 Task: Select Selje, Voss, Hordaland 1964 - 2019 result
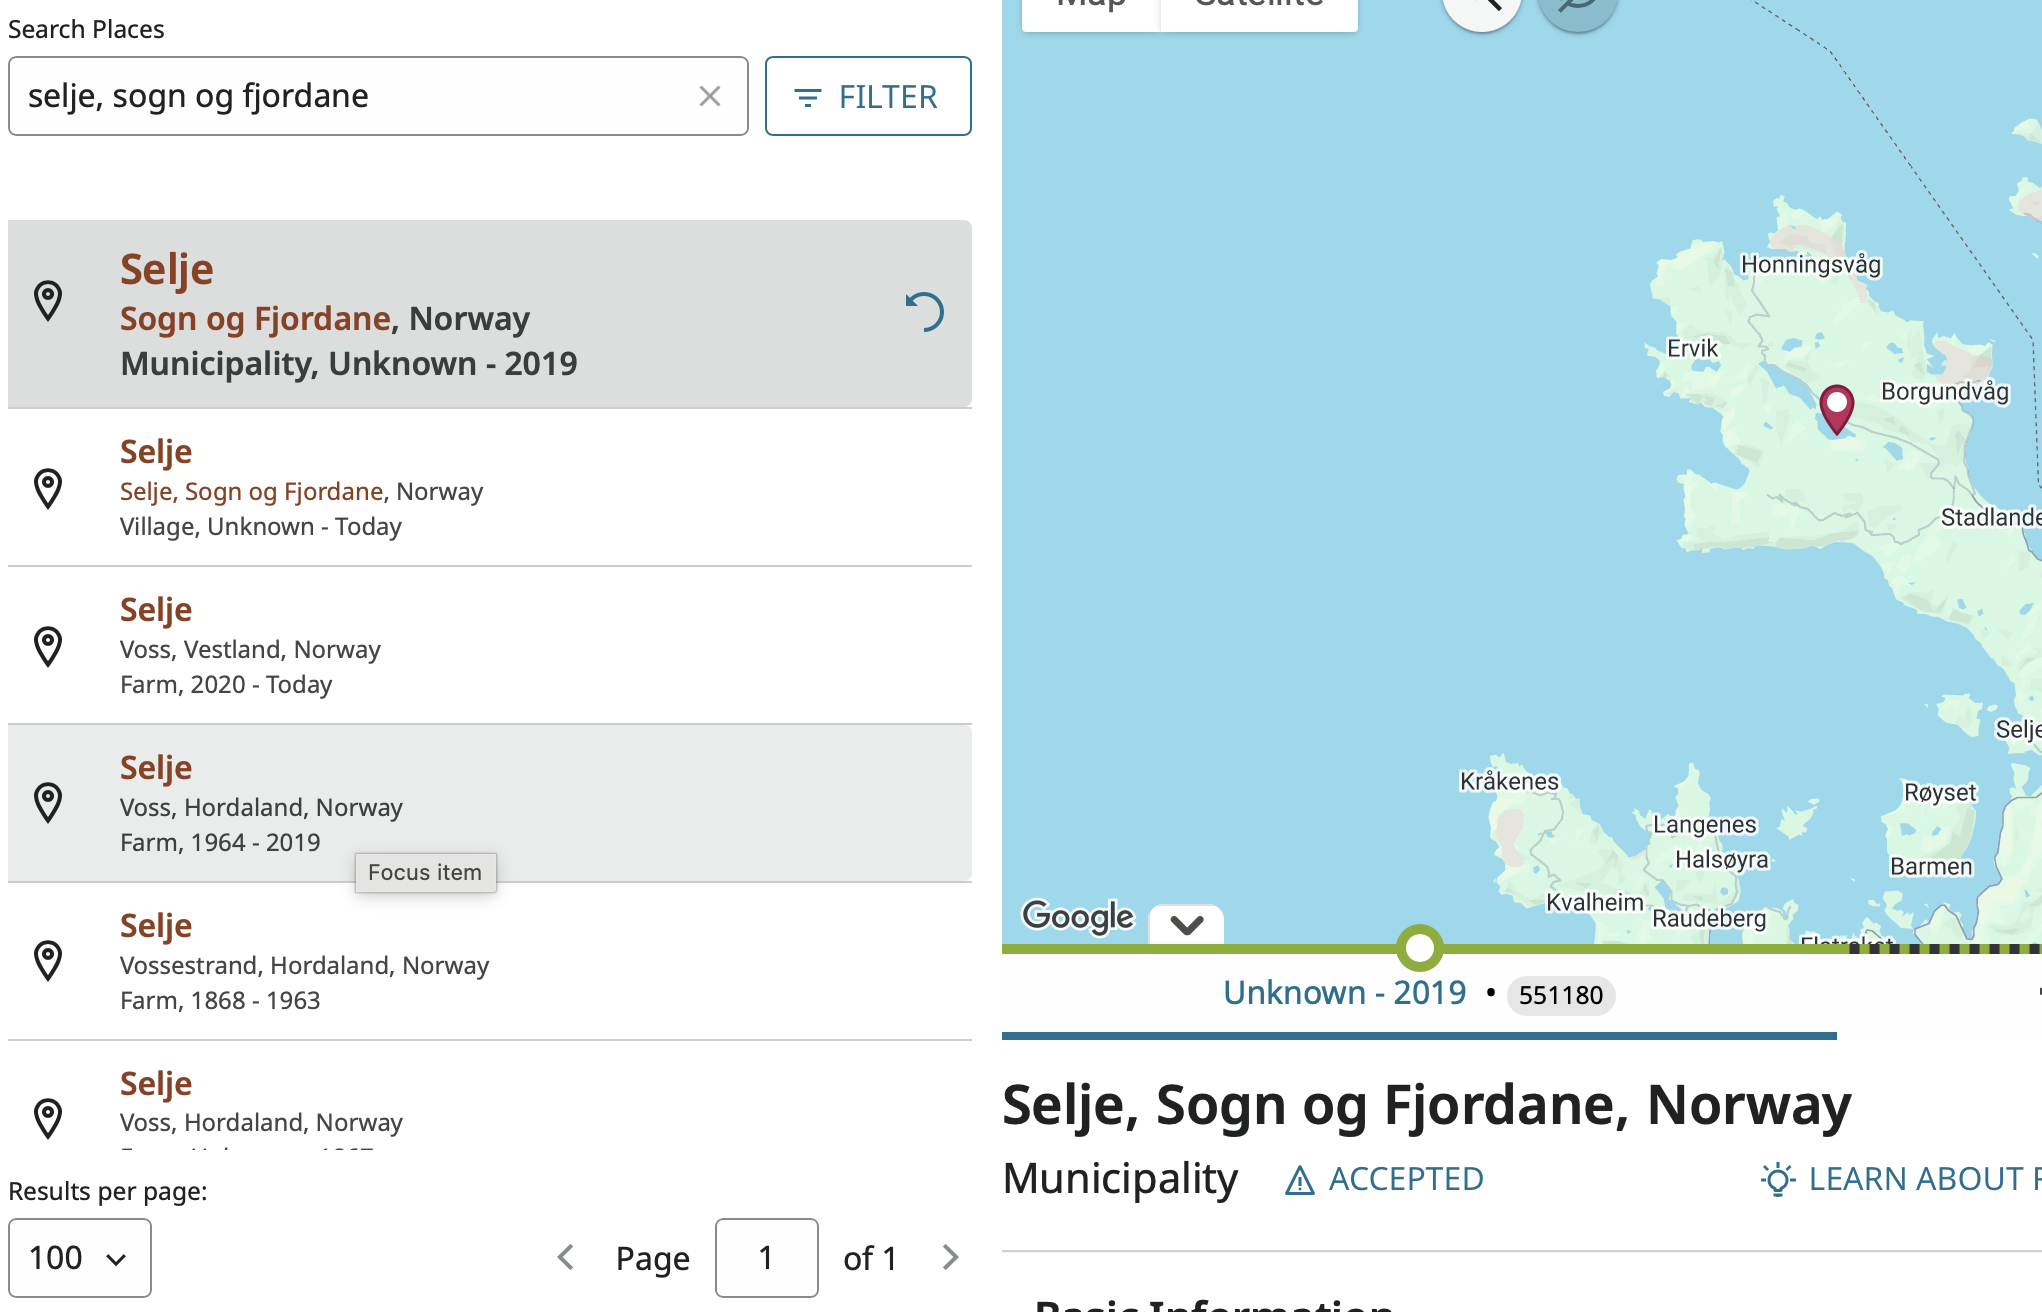pyautogui.click(x=490, y=803)
